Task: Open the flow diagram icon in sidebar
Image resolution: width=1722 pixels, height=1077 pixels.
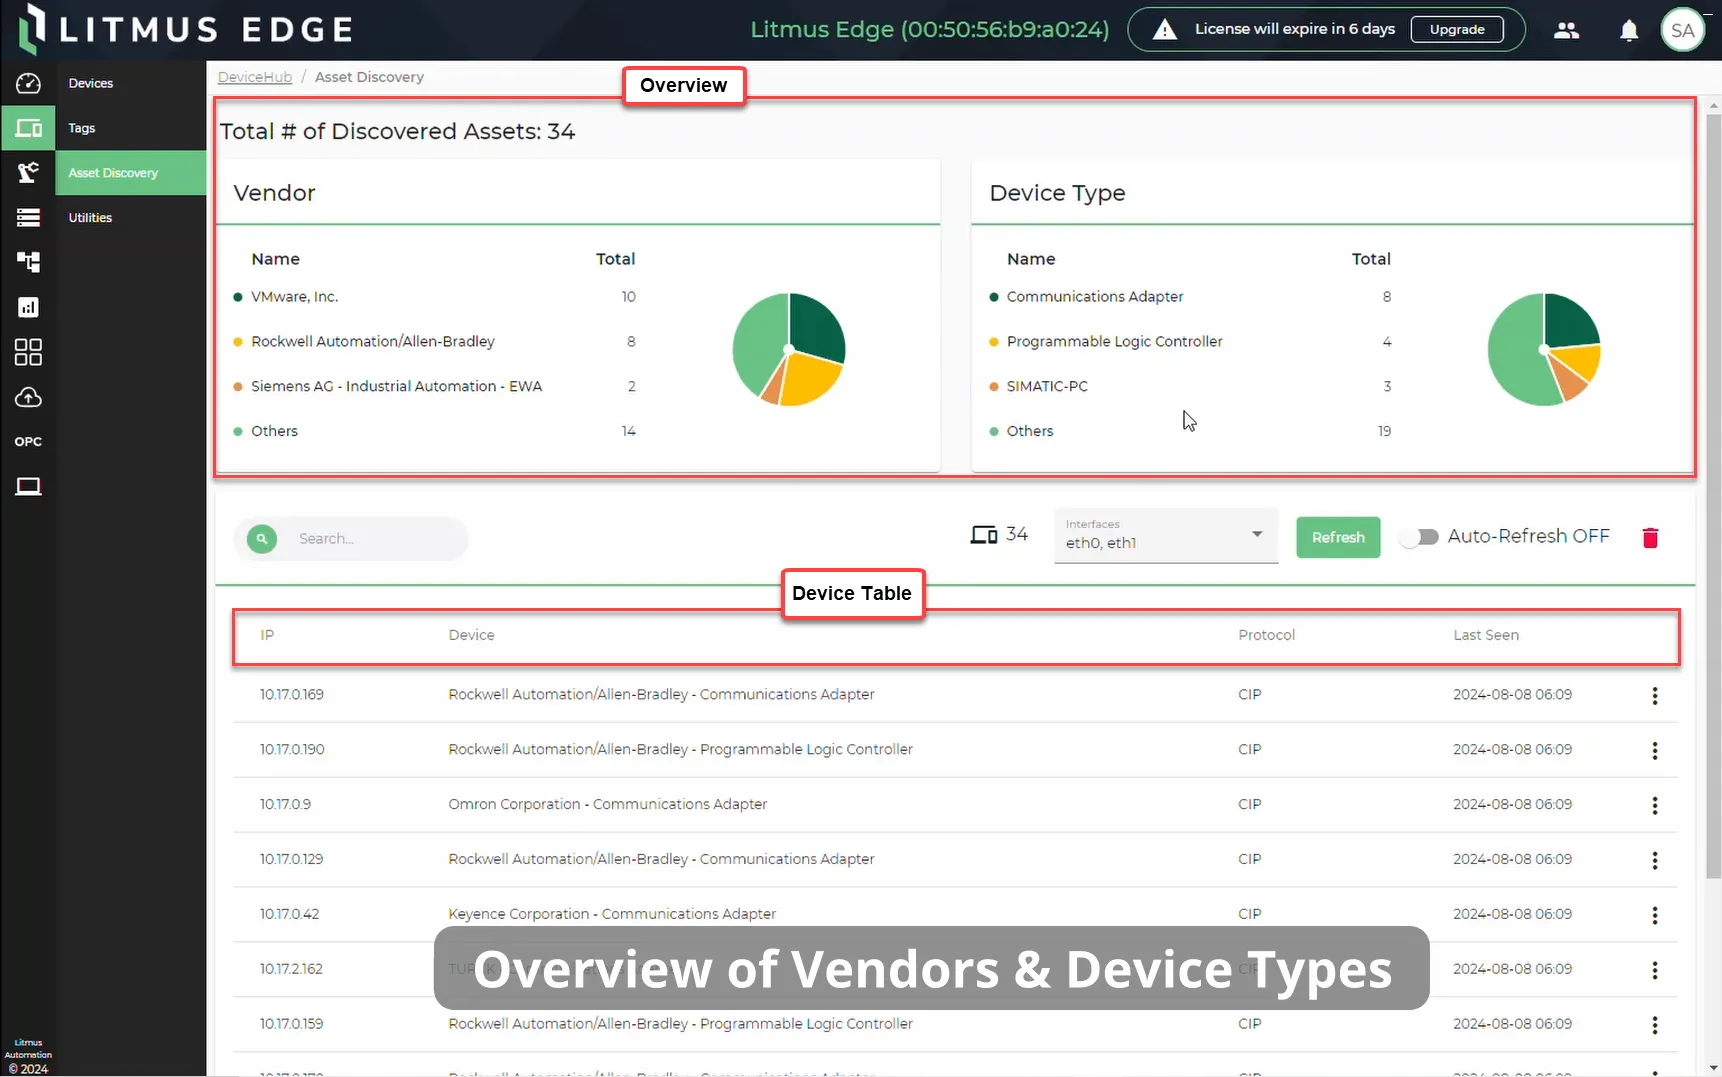Action: click(x=28, y=262)
